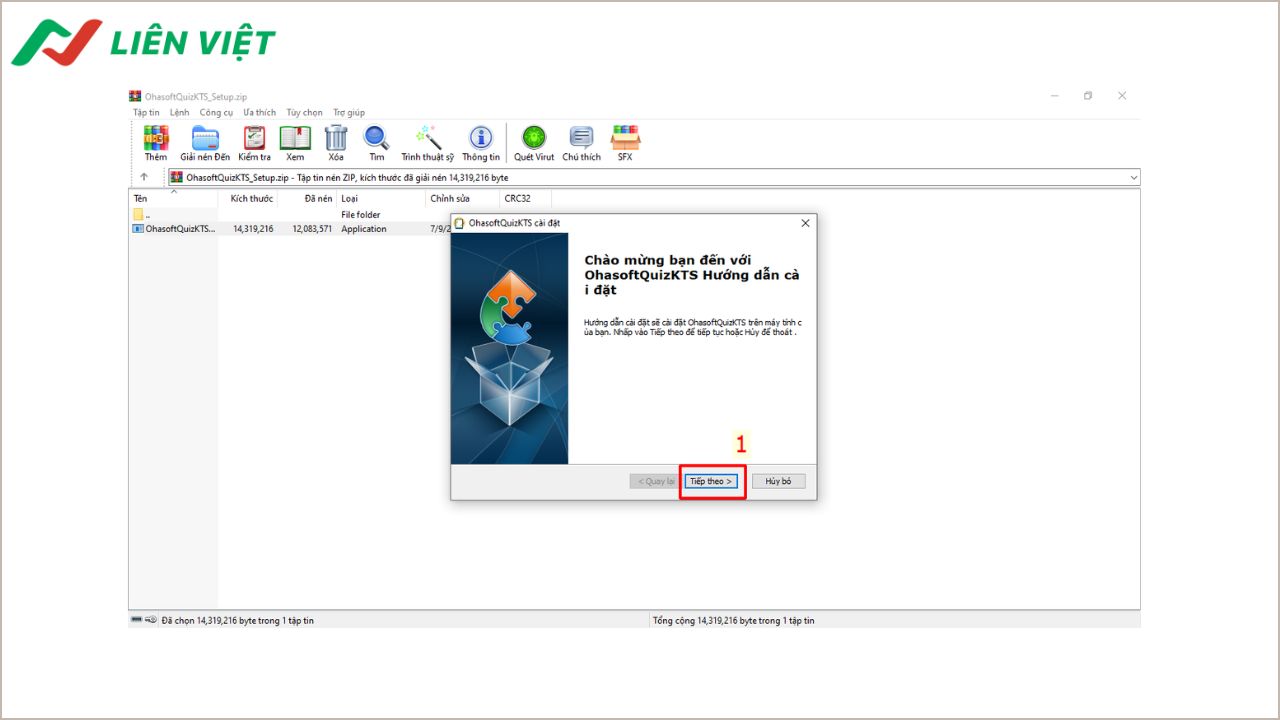The height and width of the screenshot is (720, 1280).
Task: Click the Liên Việt logo
Action: (143, 42)
